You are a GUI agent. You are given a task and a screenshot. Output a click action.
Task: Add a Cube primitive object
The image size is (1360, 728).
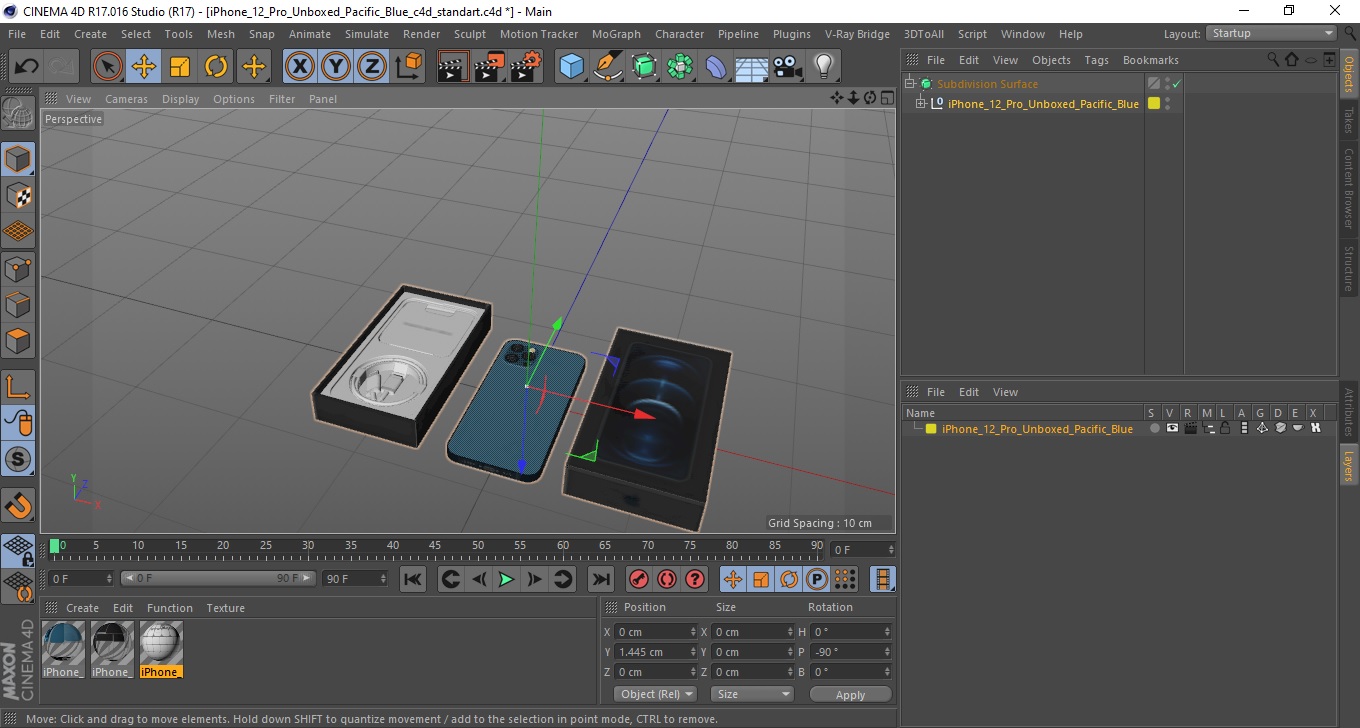tap(571, 67)
